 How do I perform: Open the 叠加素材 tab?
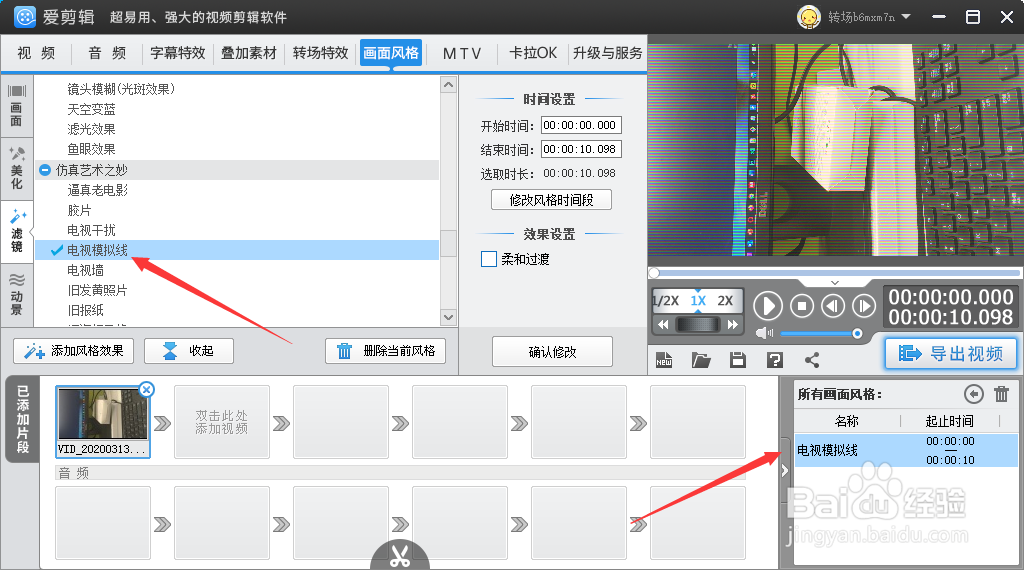click(249, 53)
